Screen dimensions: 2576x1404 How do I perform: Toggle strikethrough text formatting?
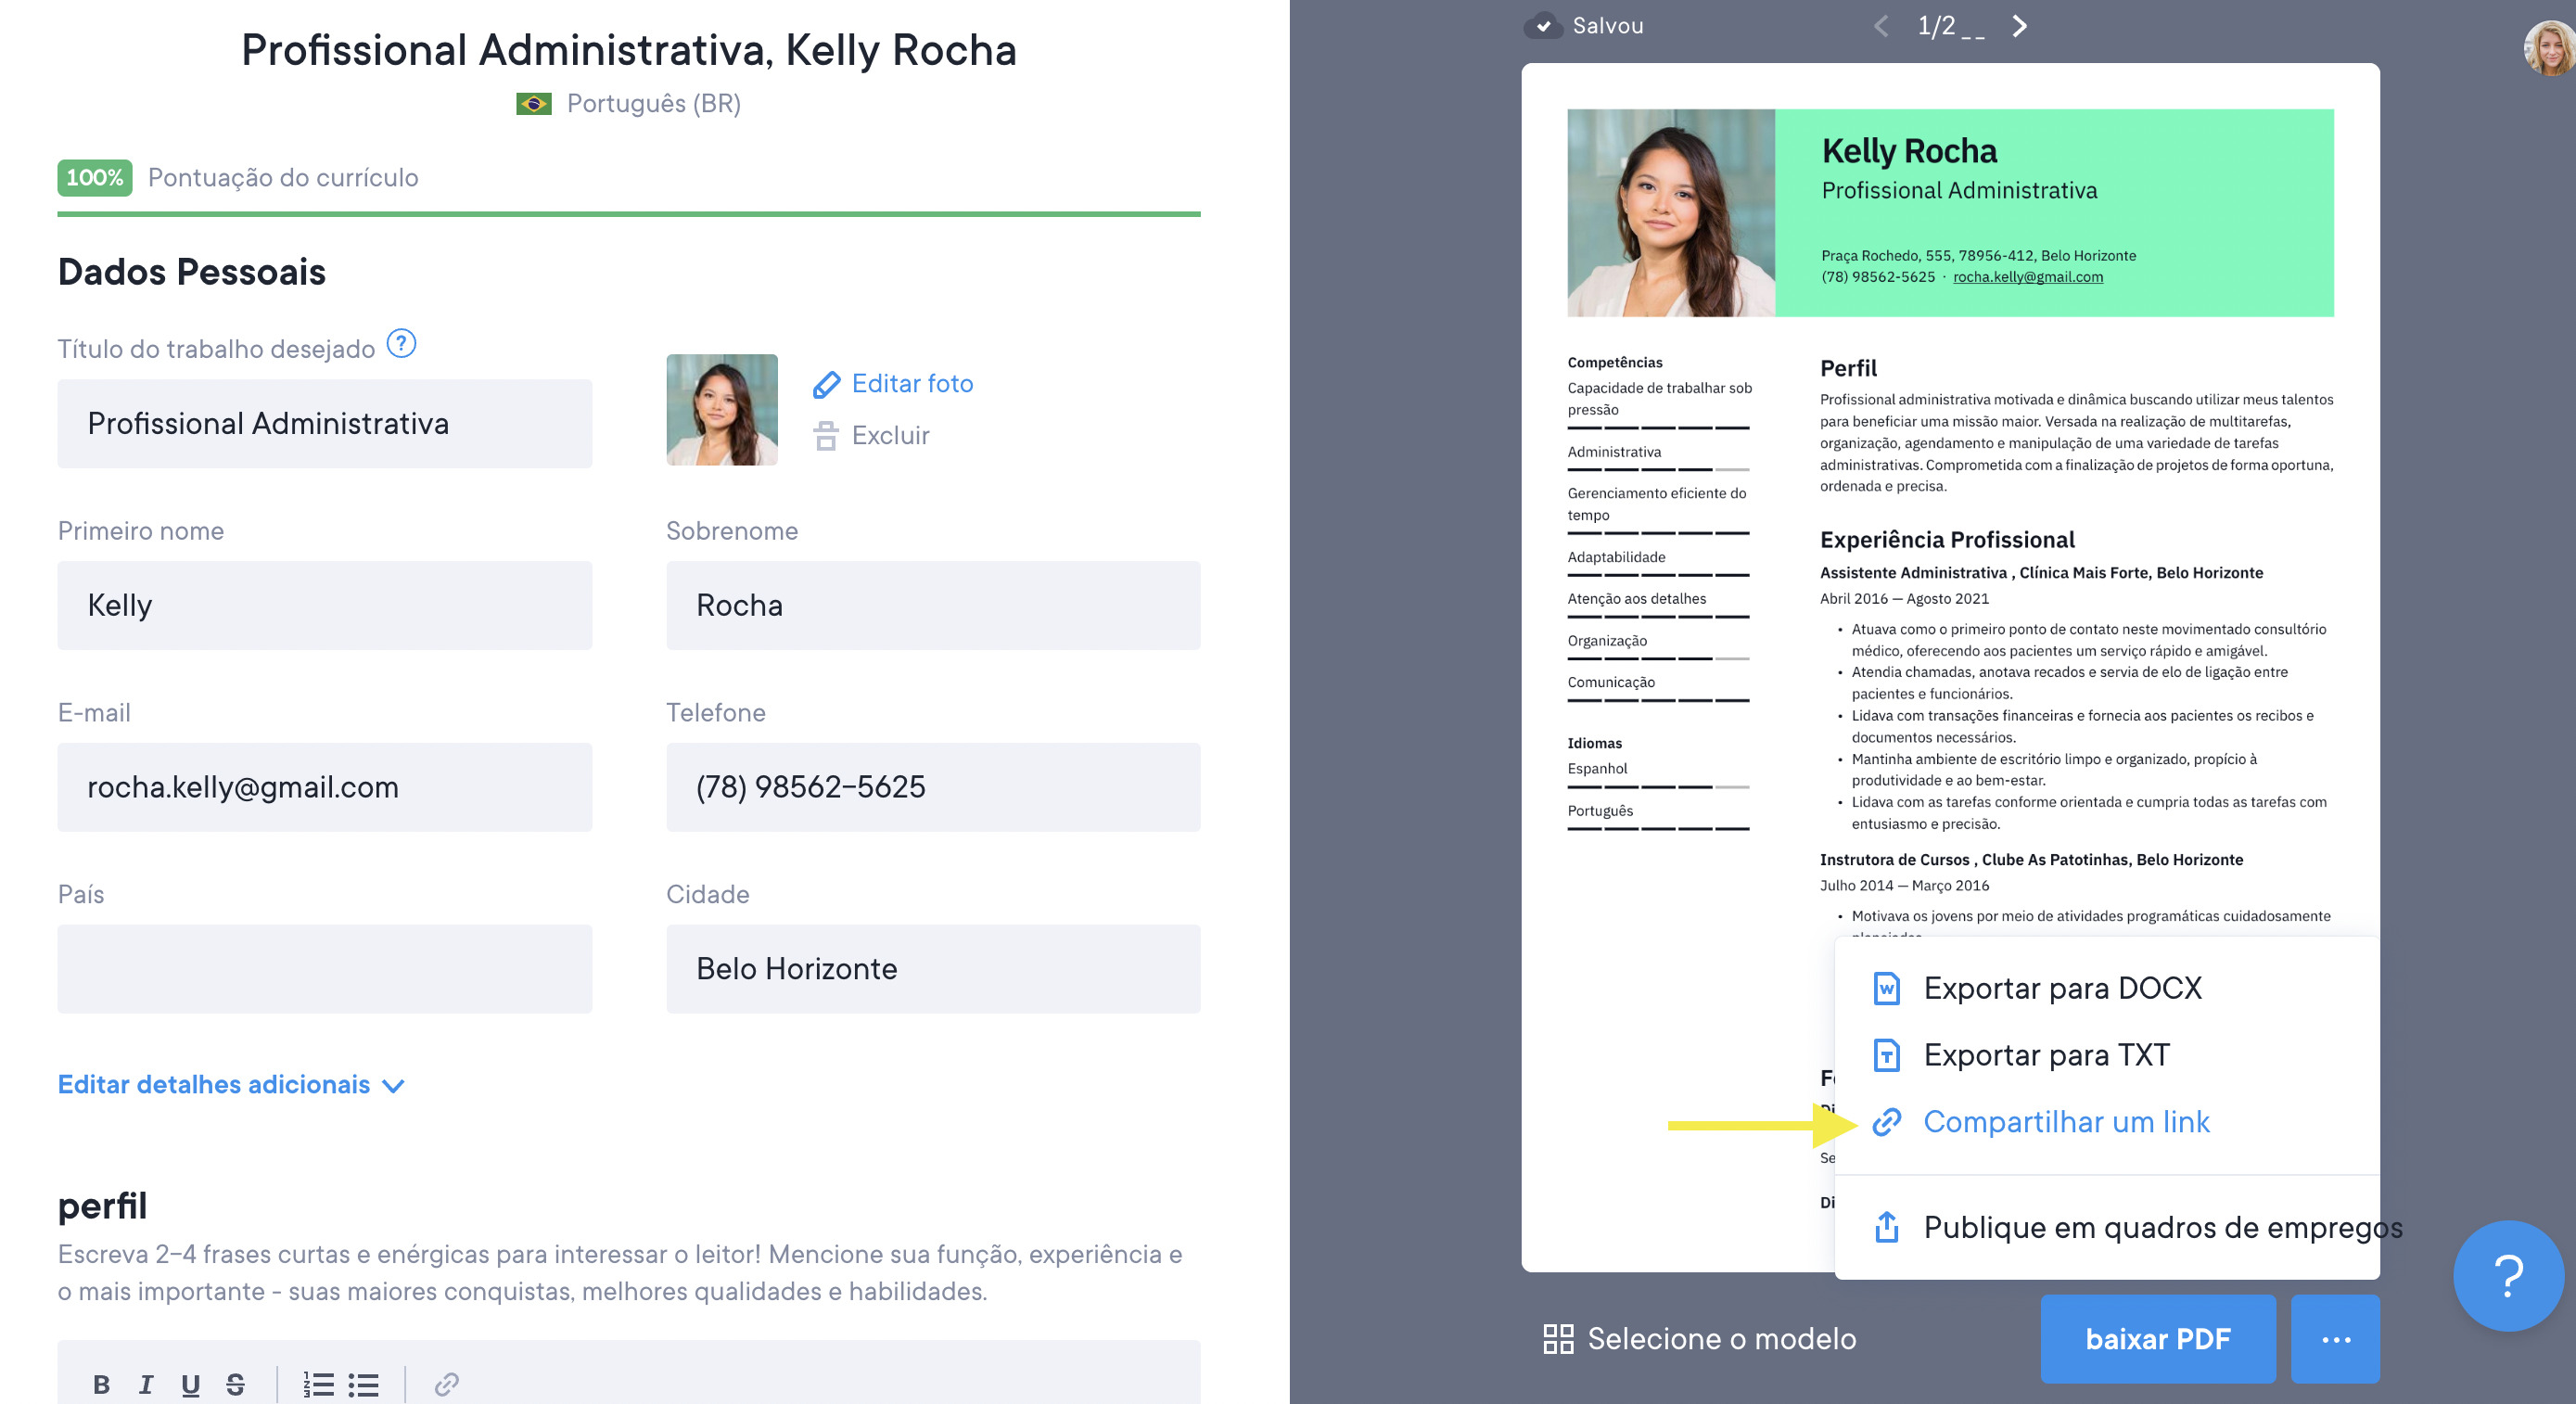pos(235,1384)
